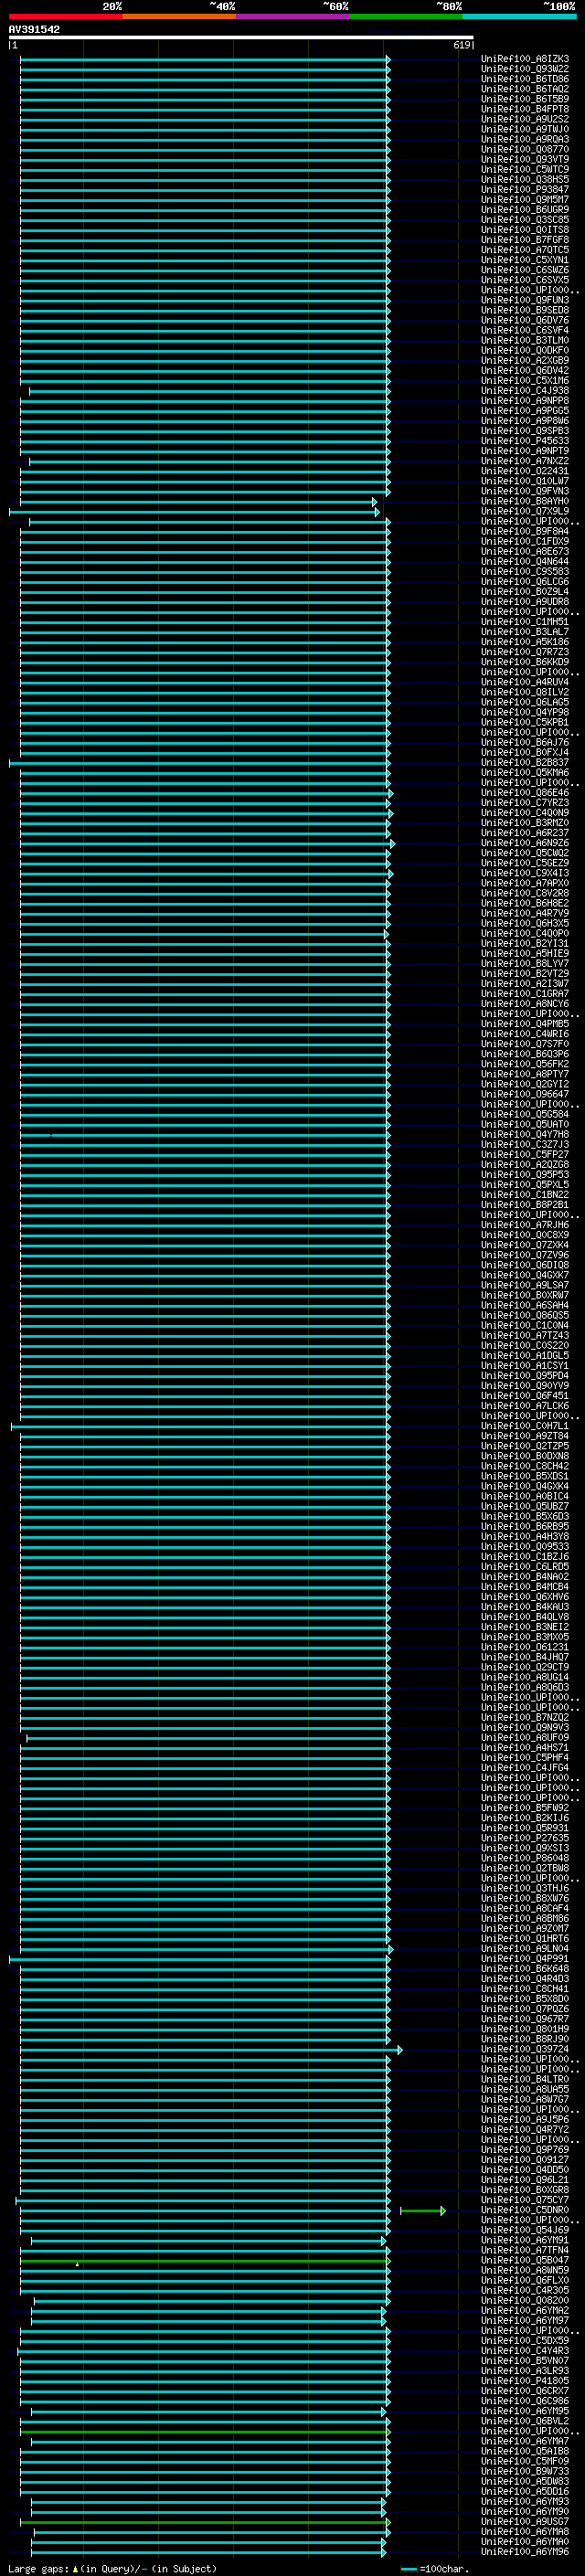Open hit UniRef100_Q93W22

(525, 69)
